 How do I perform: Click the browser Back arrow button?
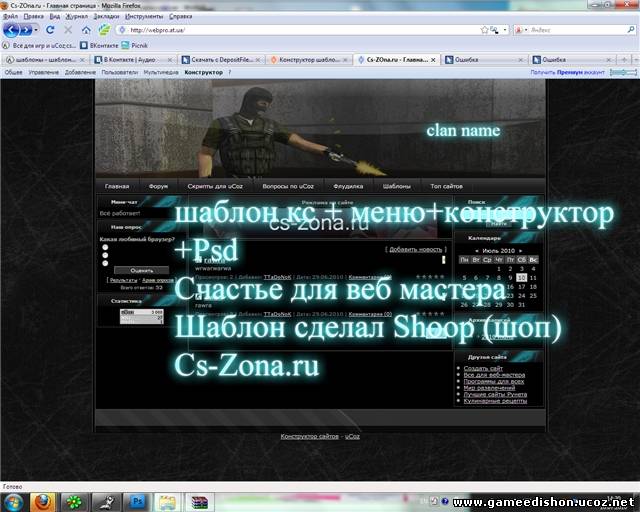click(12, 30)
